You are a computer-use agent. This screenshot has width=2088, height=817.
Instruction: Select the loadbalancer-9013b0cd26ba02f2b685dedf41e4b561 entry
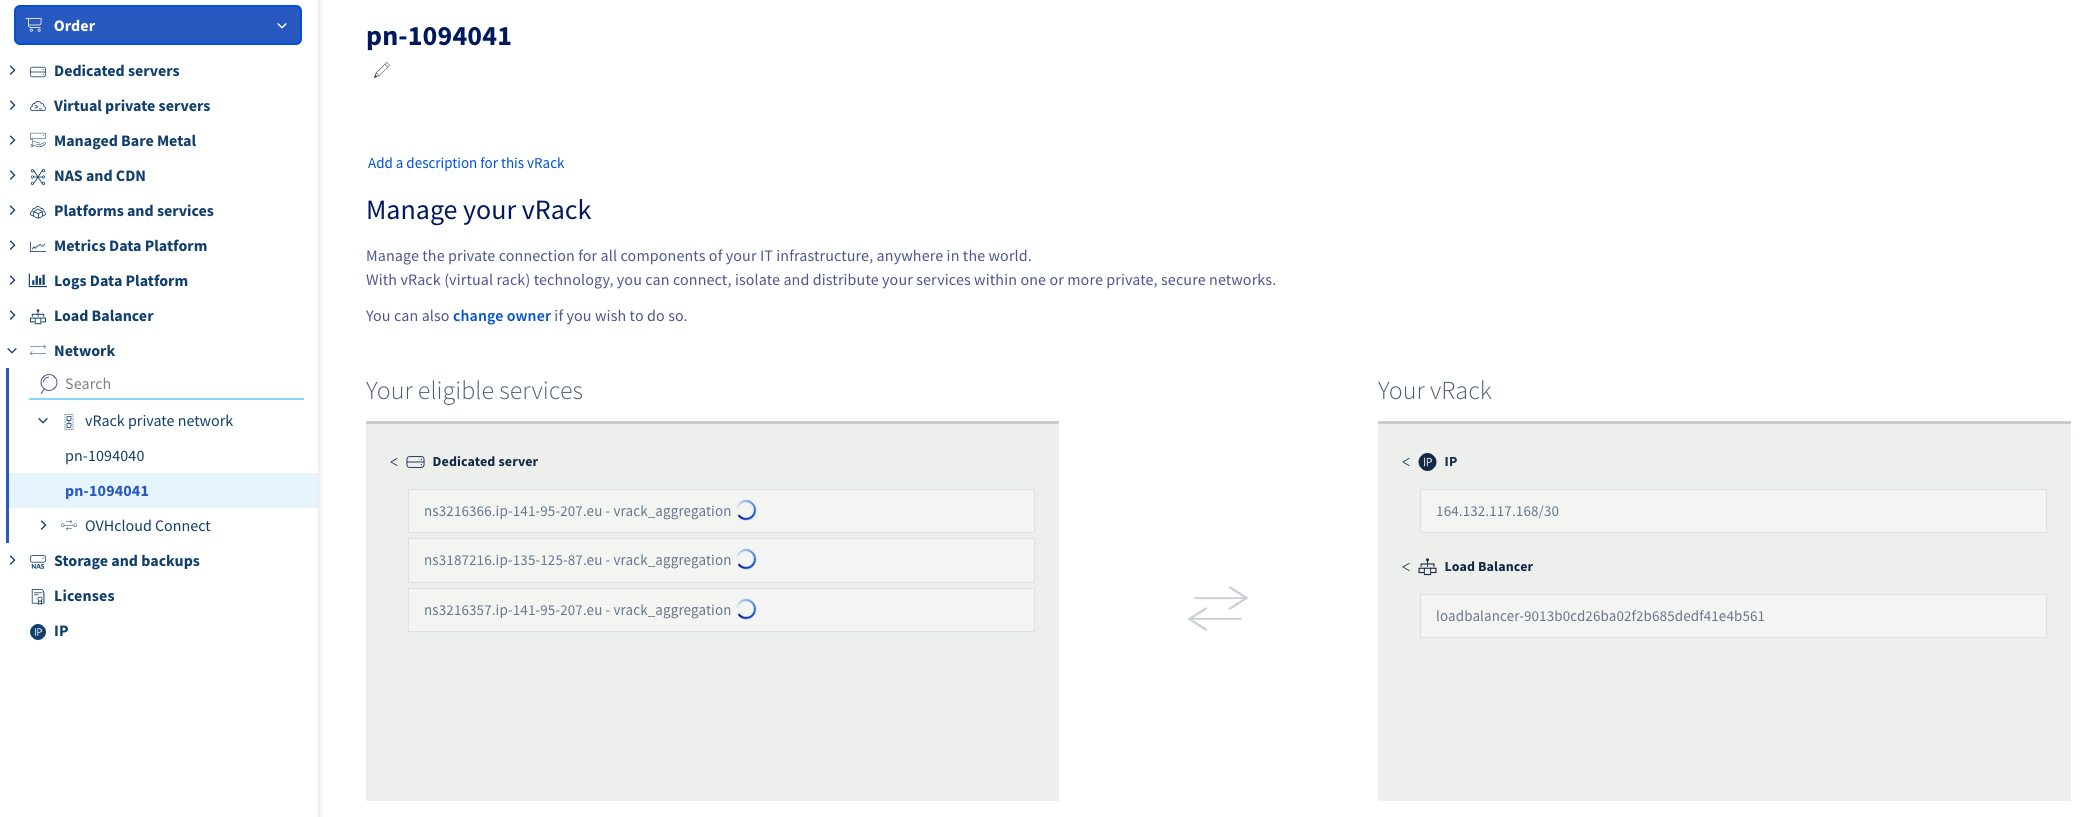click(1733, 616)
